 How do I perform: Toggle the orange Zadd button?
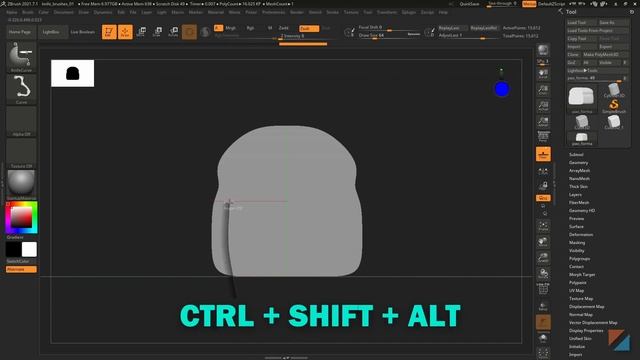pos(309,28)
